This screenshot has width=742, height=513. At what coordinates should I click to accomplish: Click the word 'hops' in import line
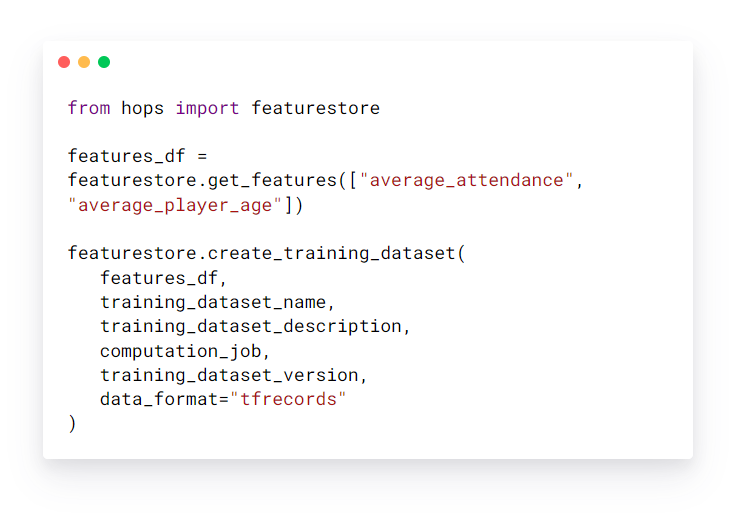[143, 108]
